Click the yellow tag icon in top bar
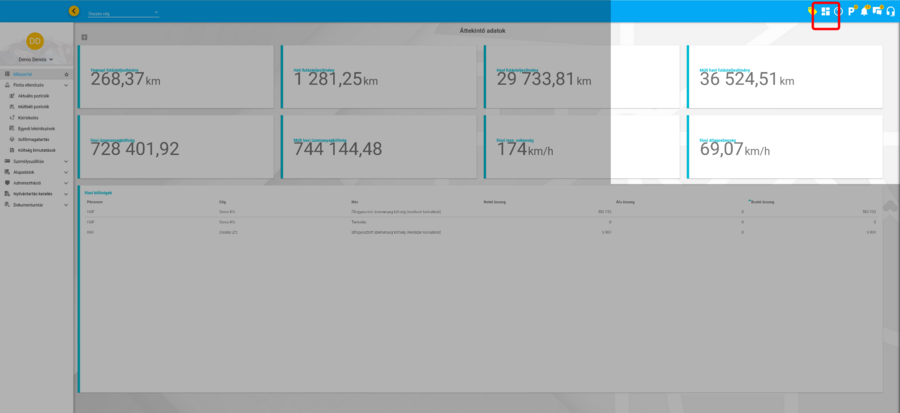Screen dimensions: 900x413 [x=811, y=11]
